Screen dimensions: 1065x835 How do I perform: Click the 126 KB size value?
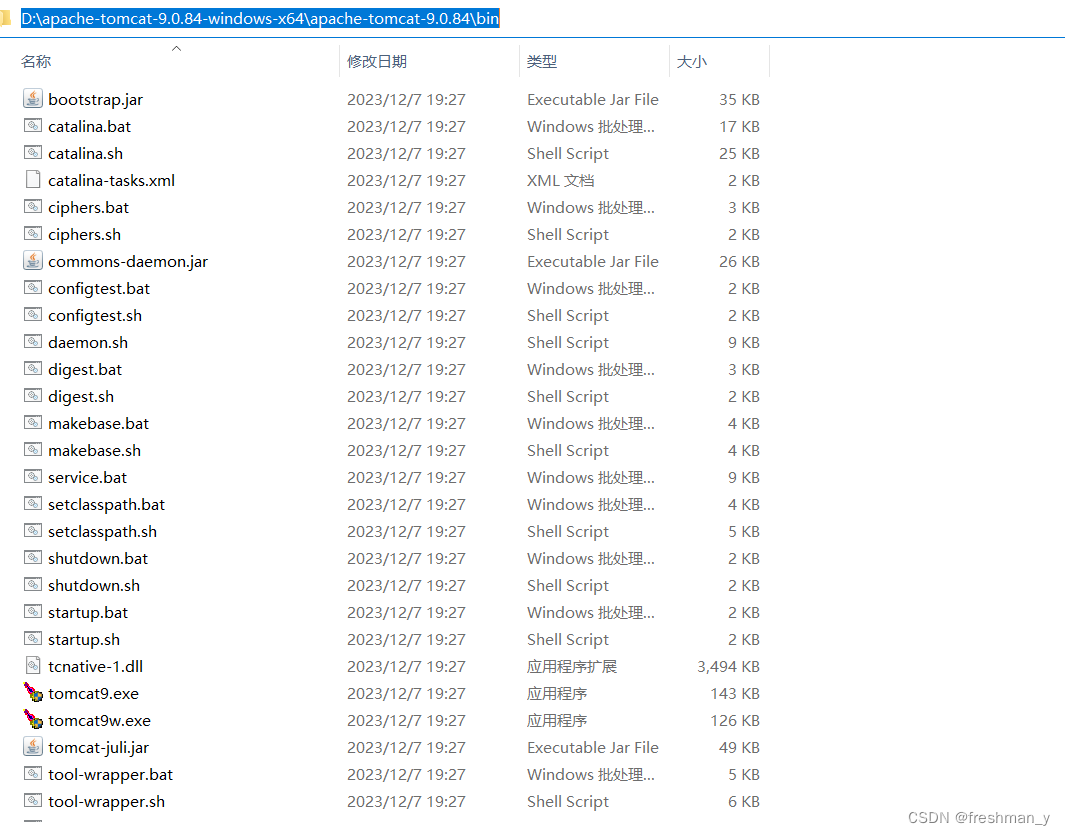pos(735,720)
